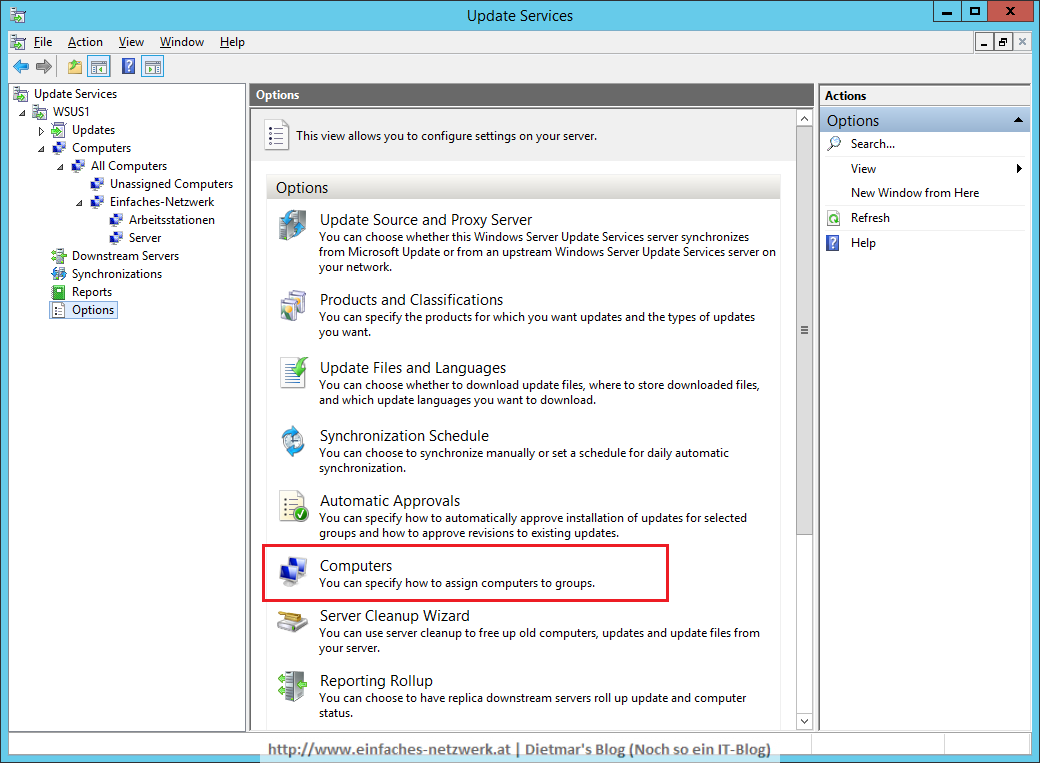Open Update Source and Proxy Server settings
1040x763 pixels.
point(426,220)
